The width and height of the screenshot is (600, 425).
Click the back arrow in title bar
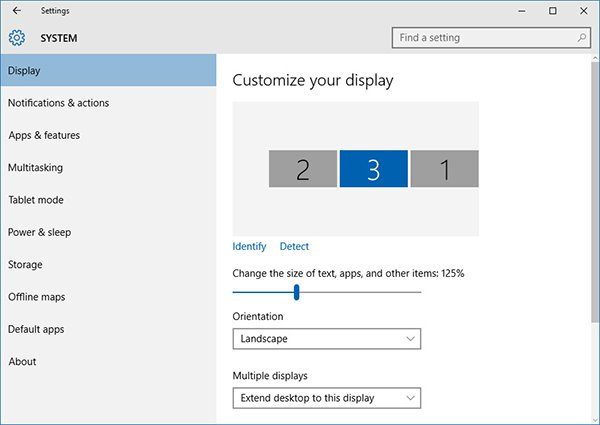coord(16,11)
